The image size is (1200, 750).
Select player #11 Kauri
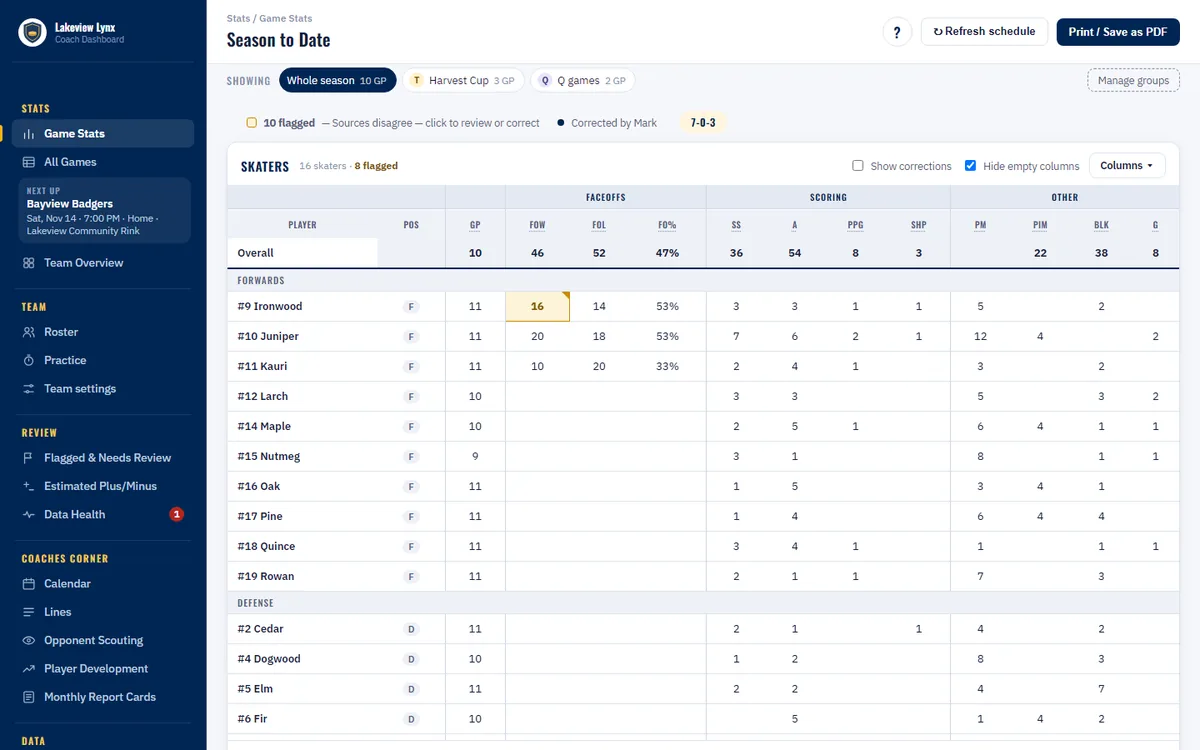(x=262, y=367)
